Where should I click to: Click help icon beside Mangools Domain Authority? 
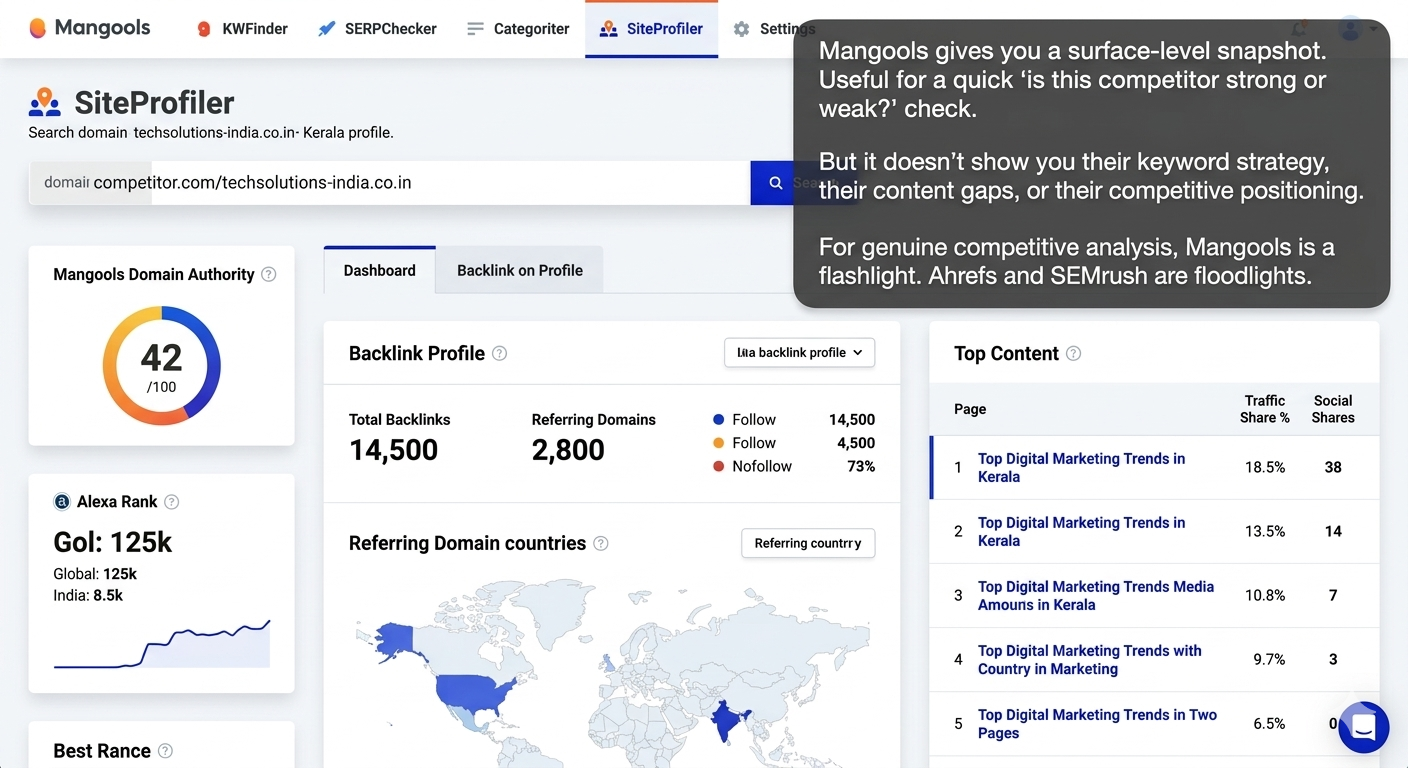point(268,274)
